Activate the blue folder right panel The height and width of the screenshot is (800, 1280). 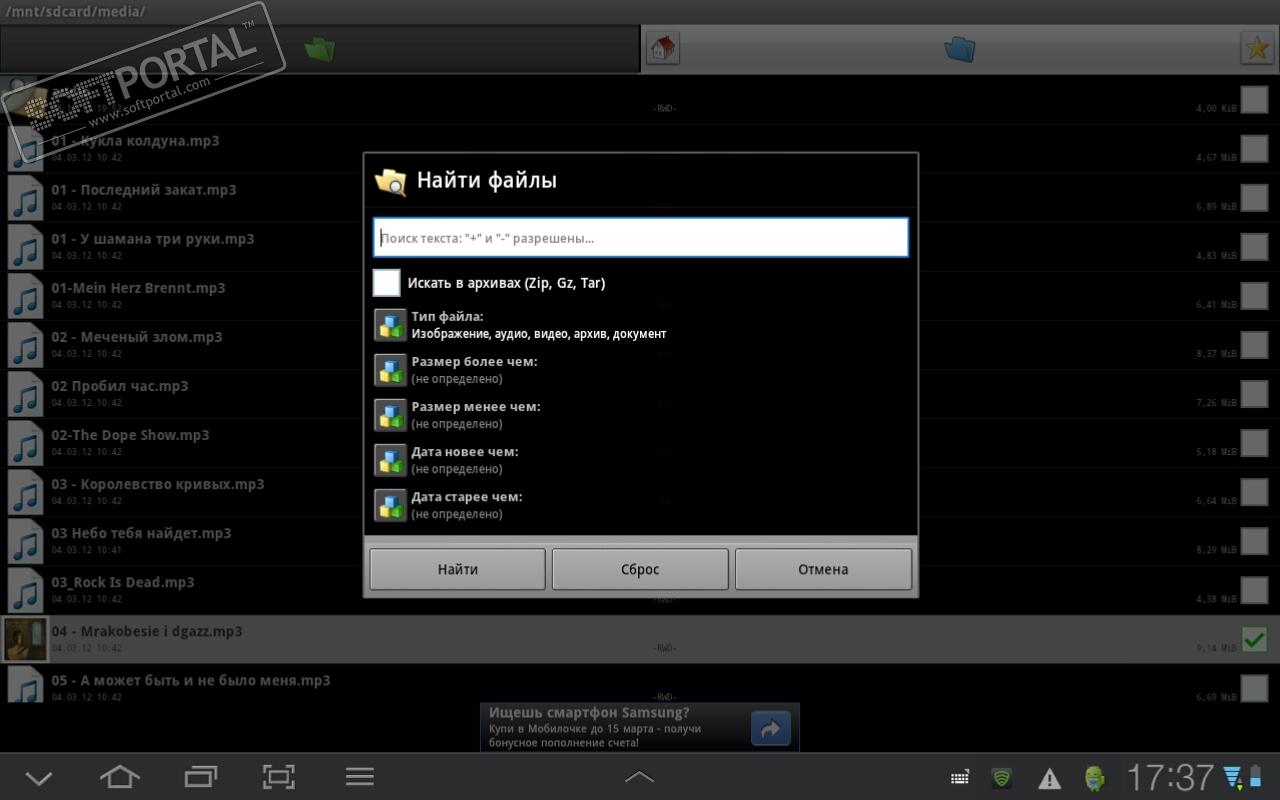pyautogui.click(x=959, y=48)
